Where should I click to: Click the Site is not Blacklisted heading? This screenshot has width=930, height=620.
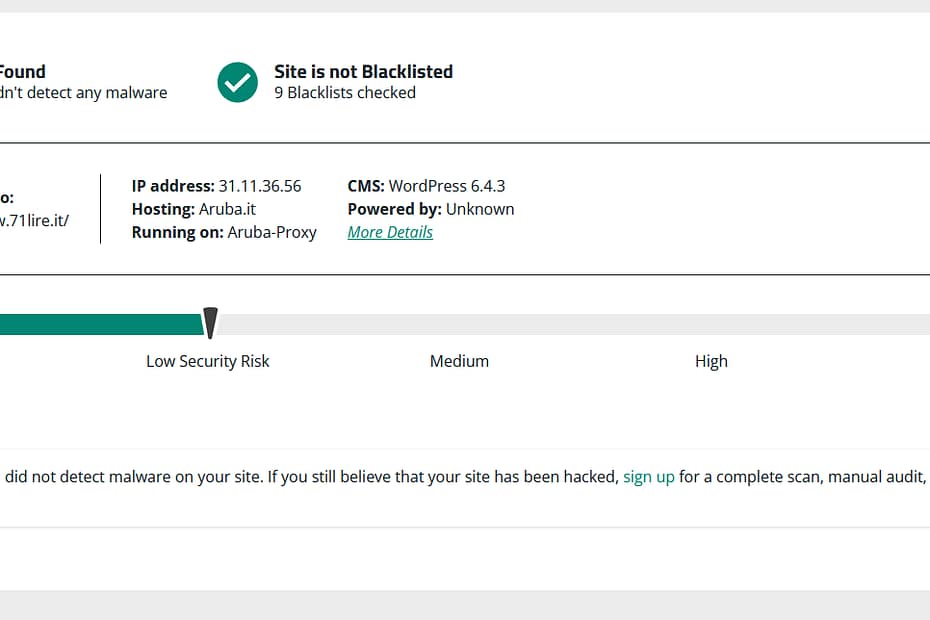(363, 71)
